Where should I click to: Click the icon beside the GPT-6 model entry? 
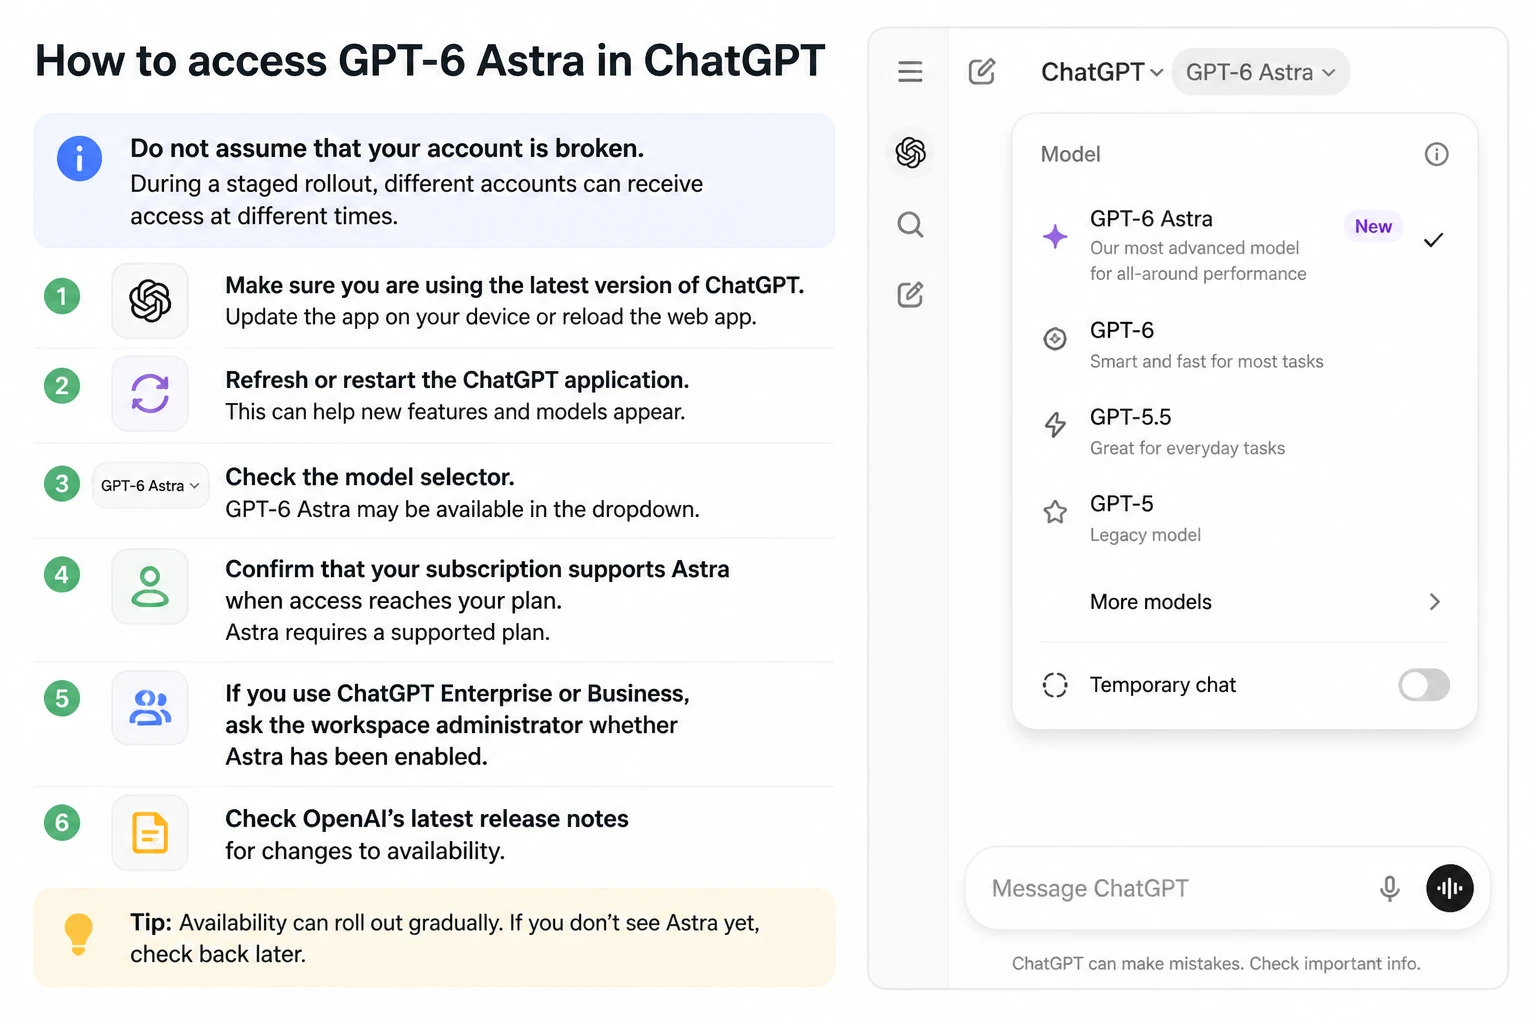click(1055, 339)
